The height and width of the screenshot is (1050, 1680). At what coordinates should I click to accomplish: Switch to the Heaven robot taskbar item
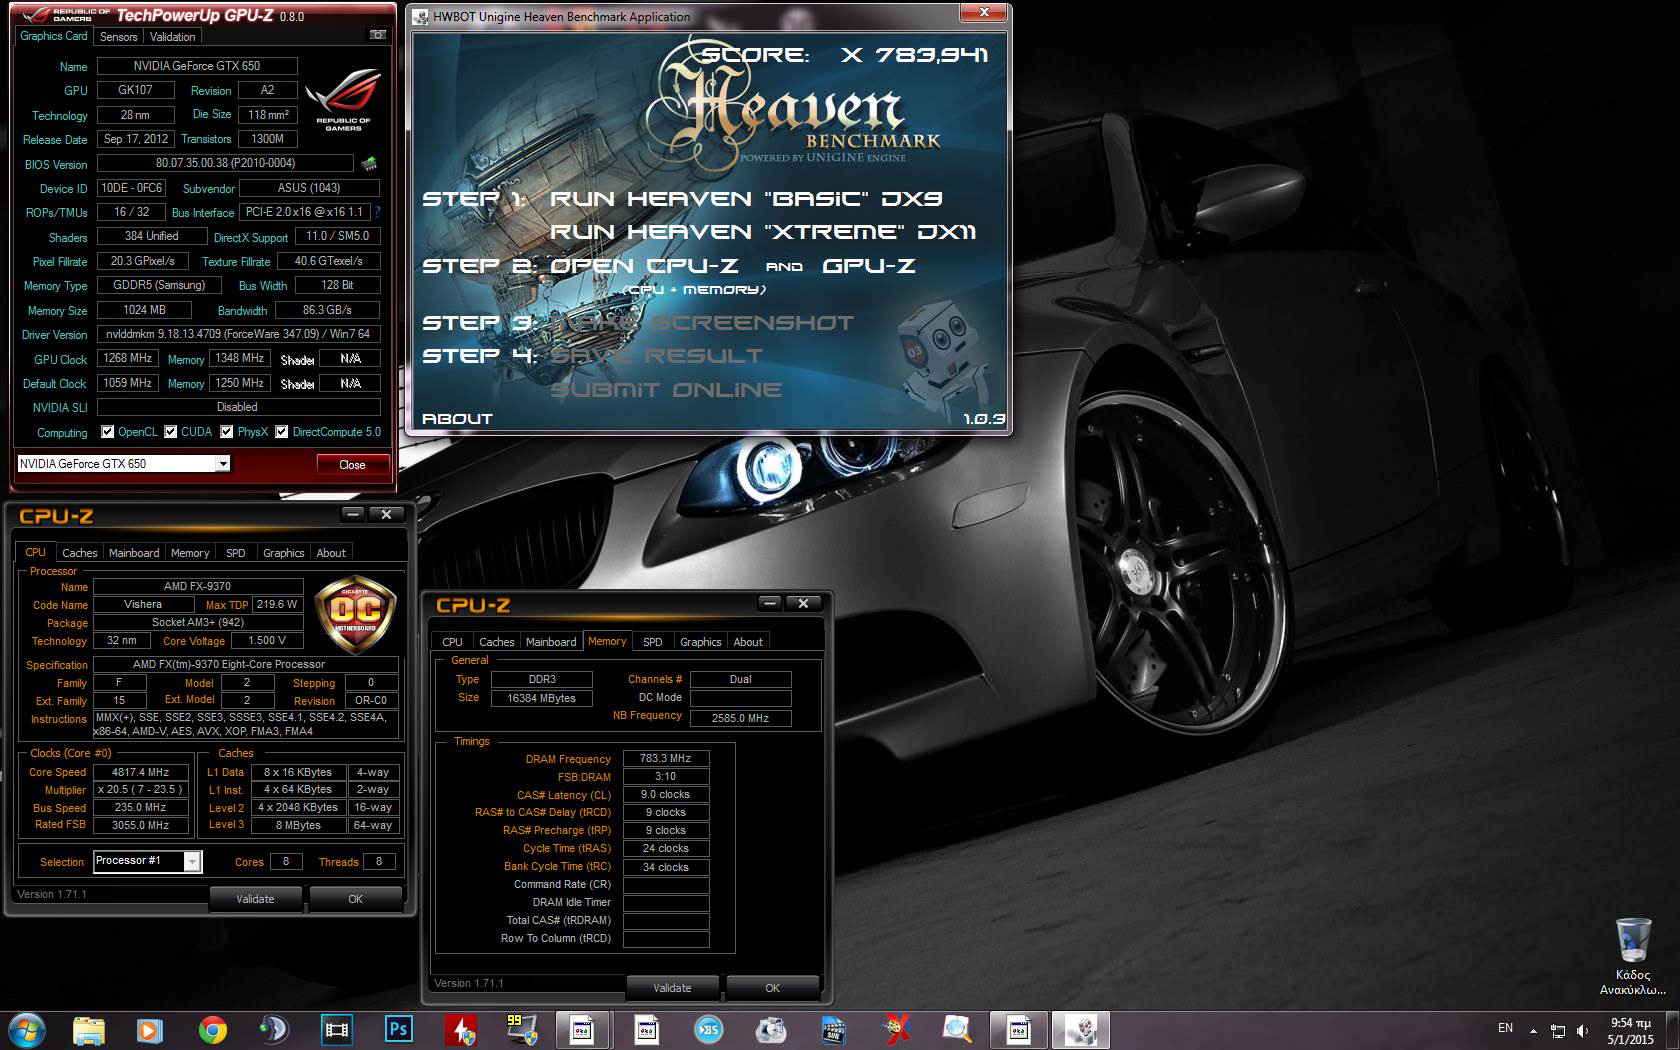pos(1080,1030)
